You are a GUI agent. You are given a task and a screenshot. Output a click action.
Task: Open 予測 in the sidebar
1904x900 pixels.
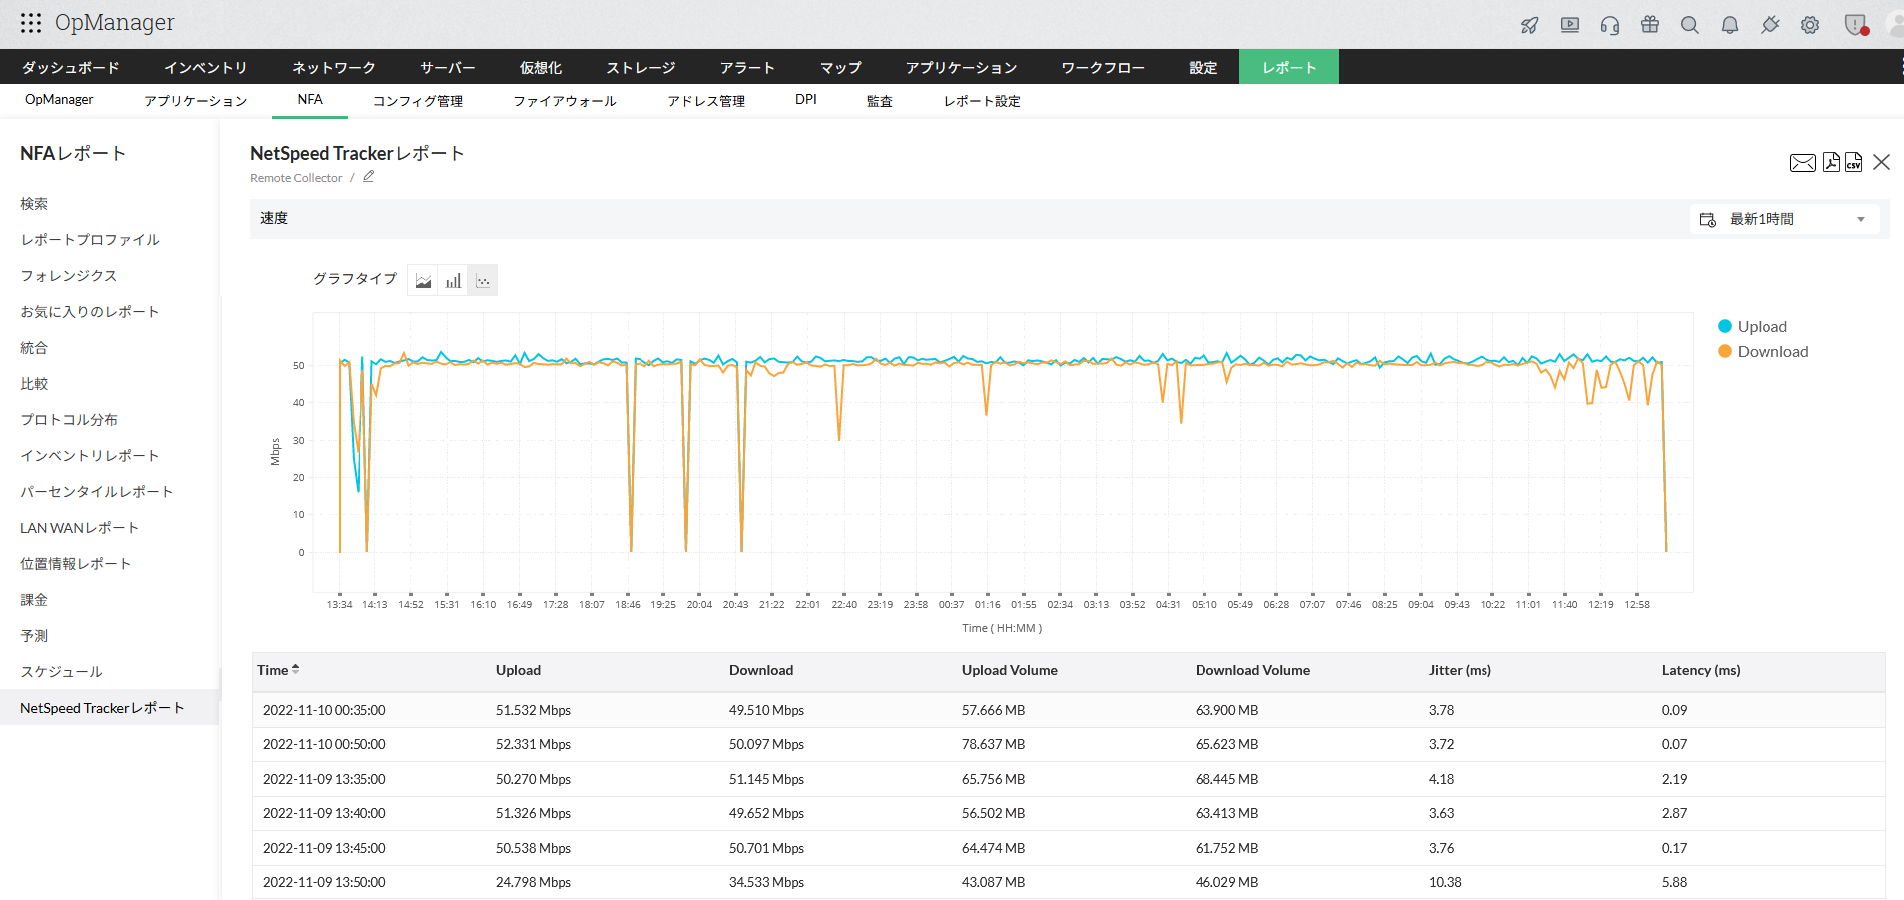pos(34,636)
